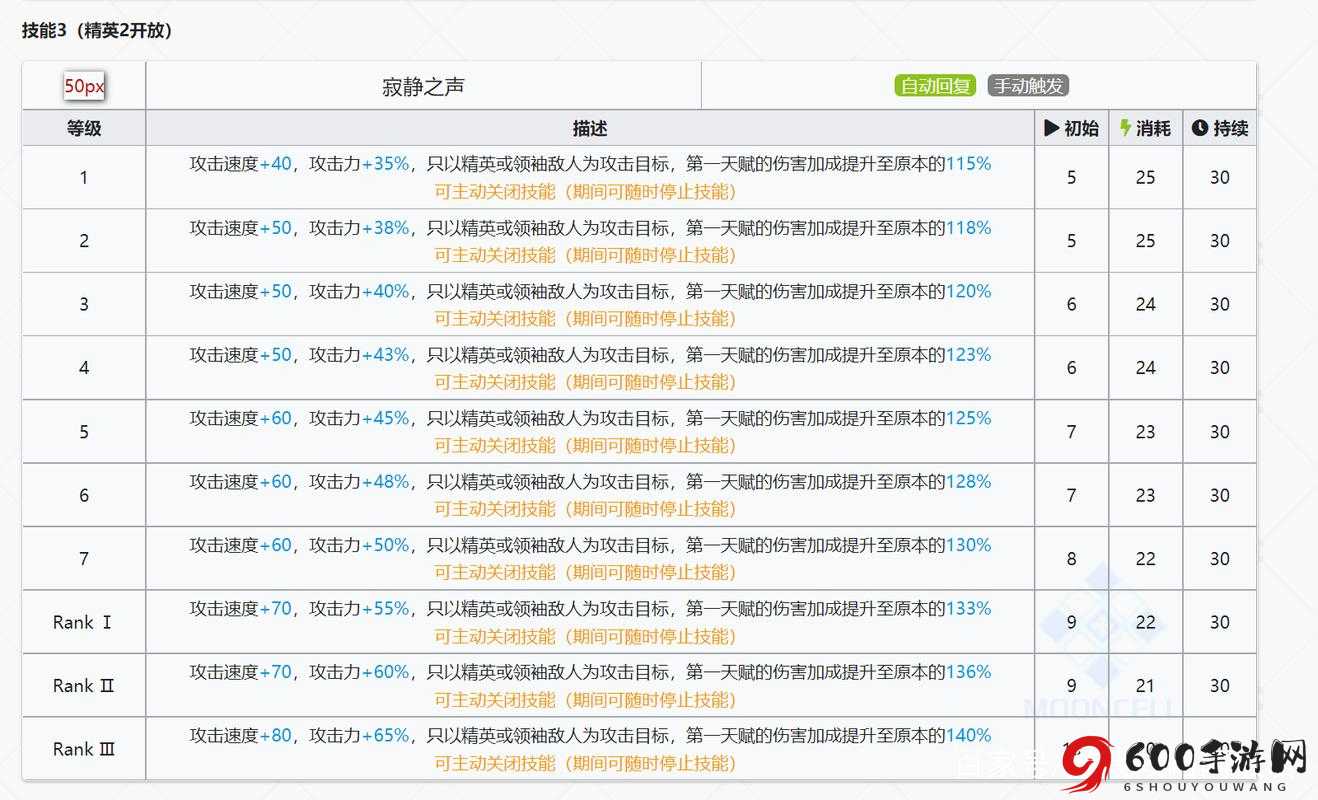Click the 等级 column header
This screenshot has width=1318, height=800.
click(x=84, y=128)
